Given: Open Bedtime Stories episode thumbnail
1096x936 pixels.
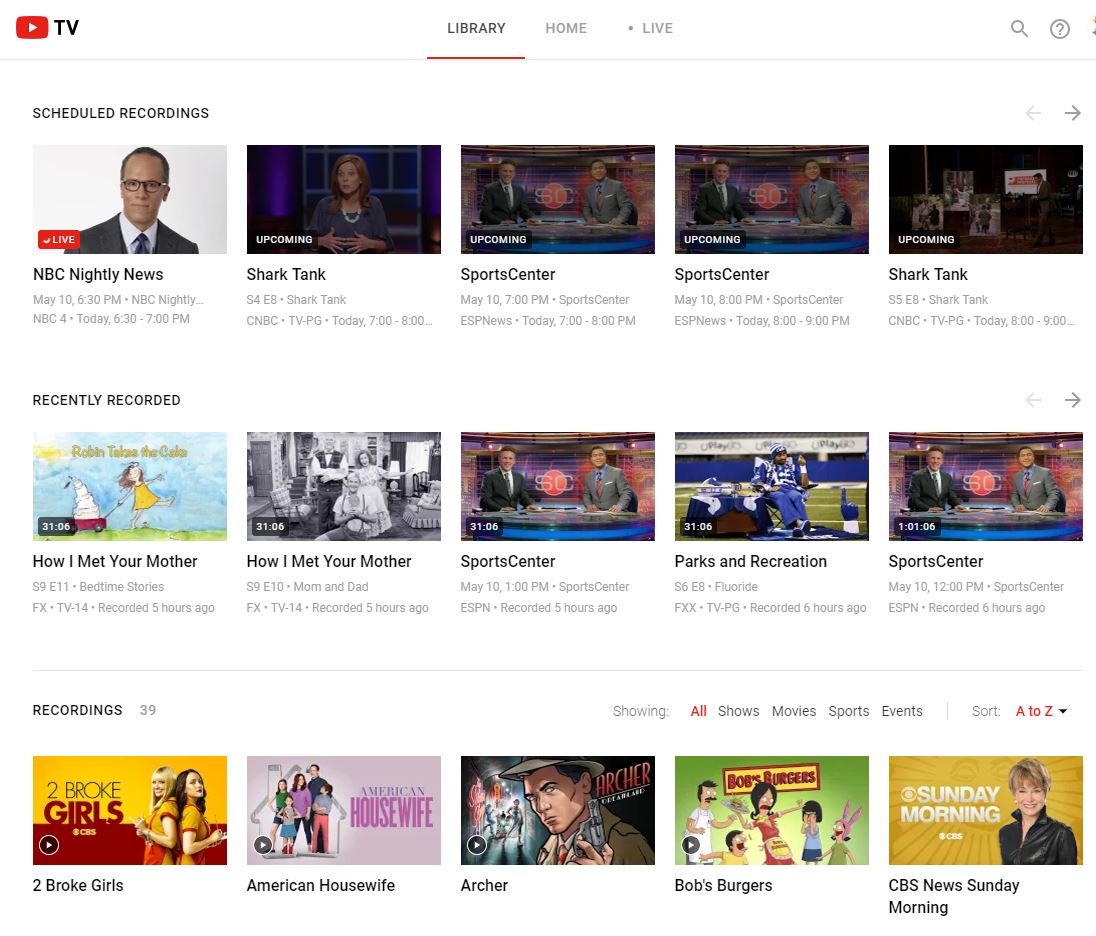Looking at the screenshot, I should click(x=130, y=487).
